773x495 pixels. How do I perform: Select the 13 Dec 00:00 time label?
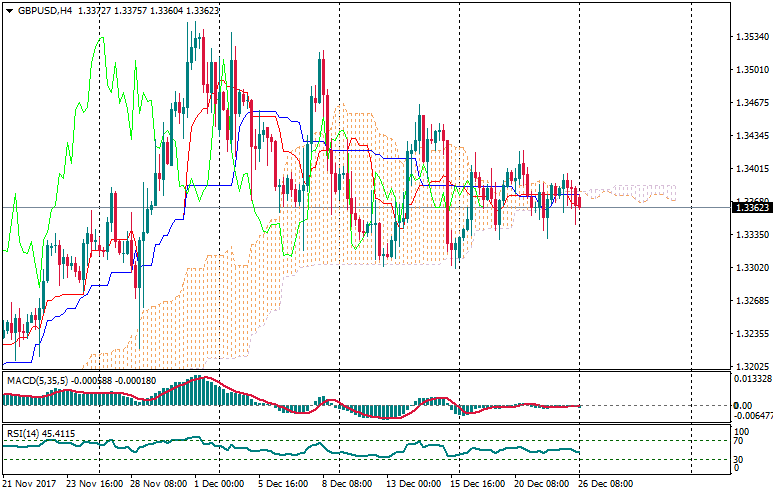point(415,482)
